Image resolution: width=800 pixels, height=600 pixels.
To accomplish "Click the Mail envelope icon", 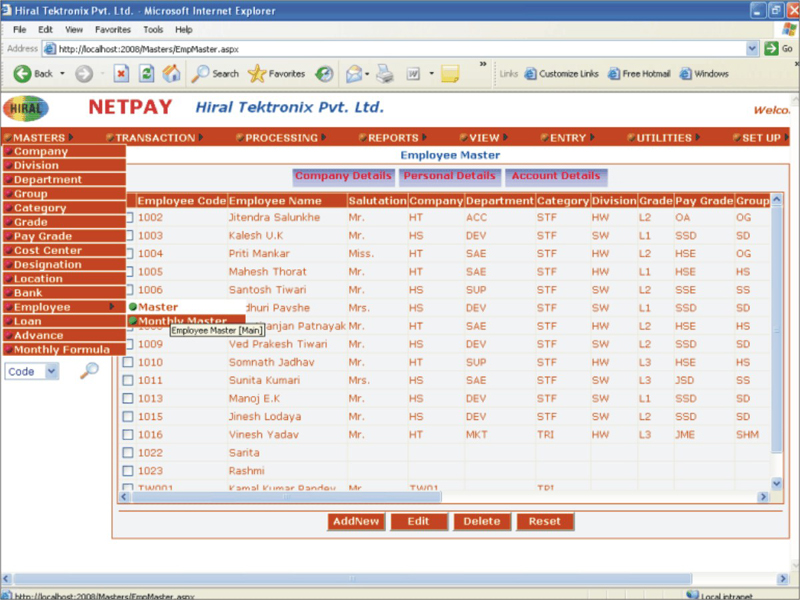I will 354,74.
